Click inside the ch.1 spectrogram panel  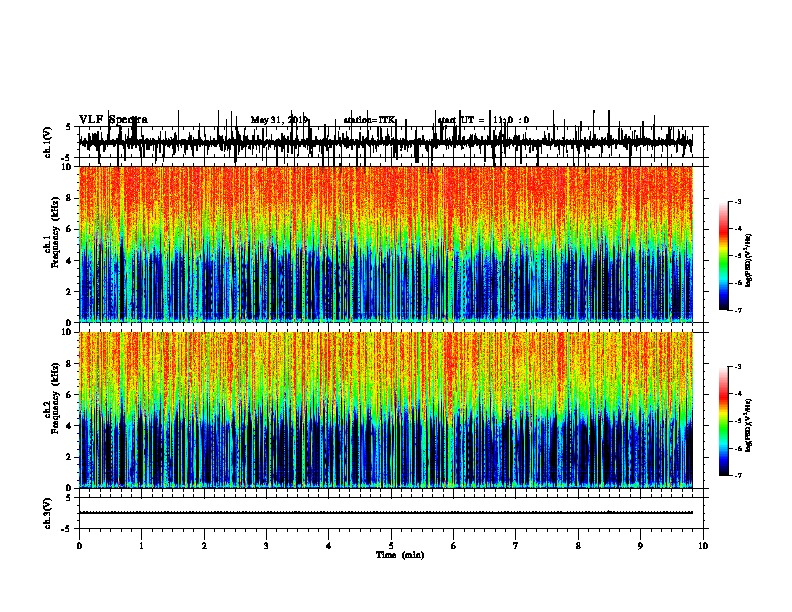click(386, 244)
